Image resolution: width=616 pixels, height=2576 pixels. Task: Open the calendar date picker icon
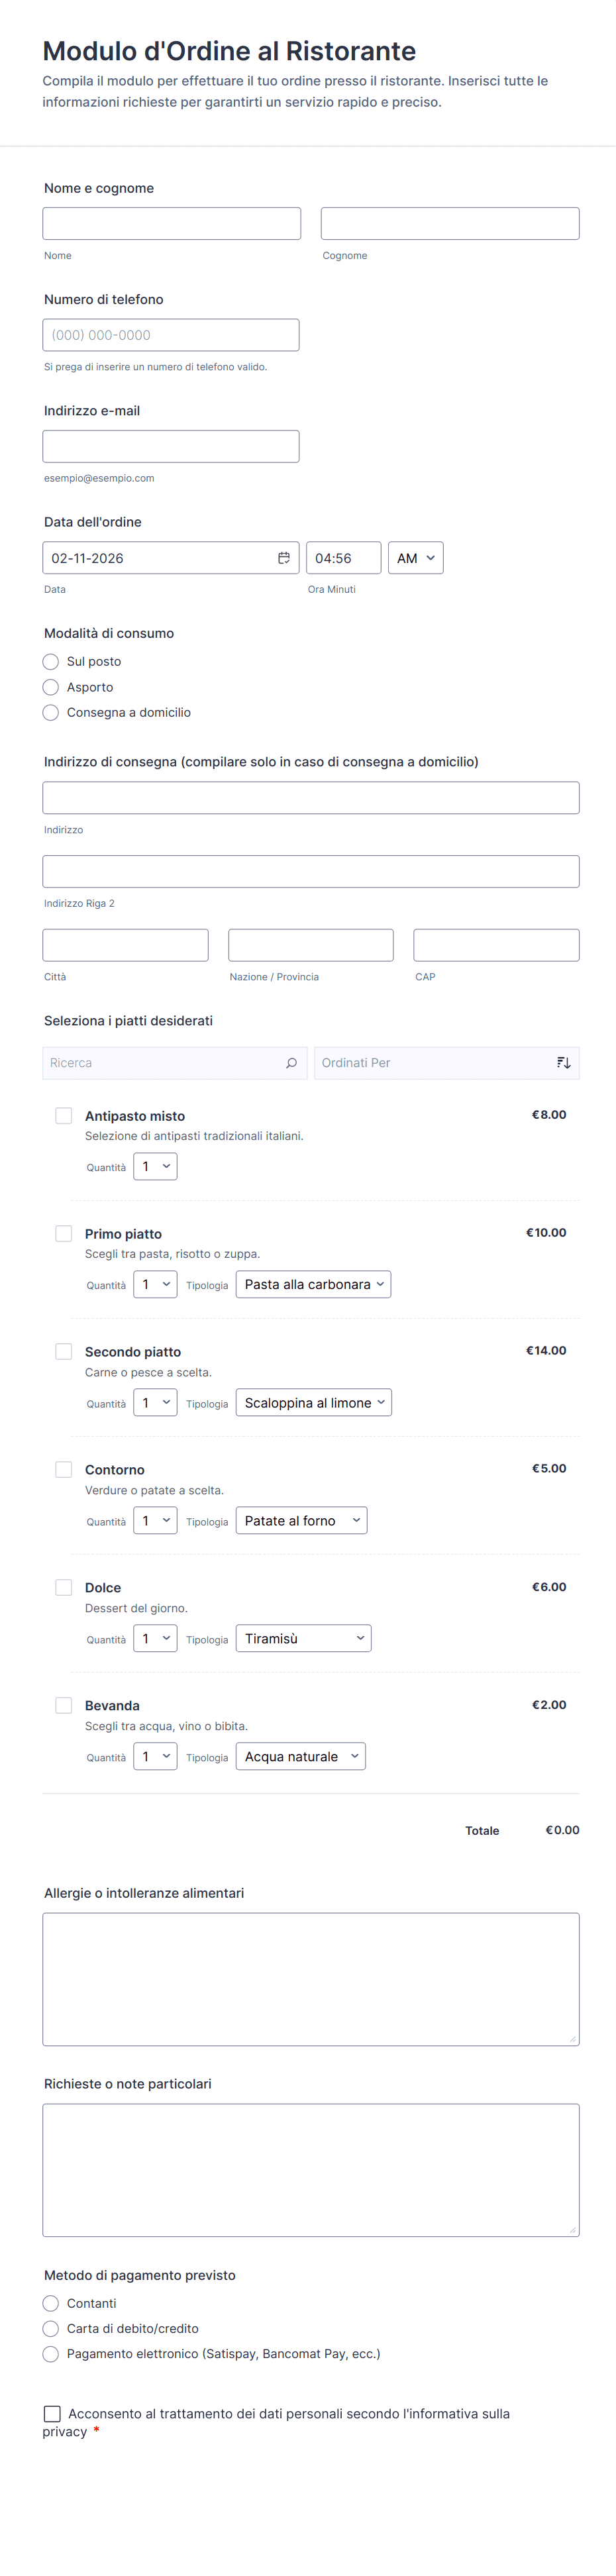coord(284,558)
